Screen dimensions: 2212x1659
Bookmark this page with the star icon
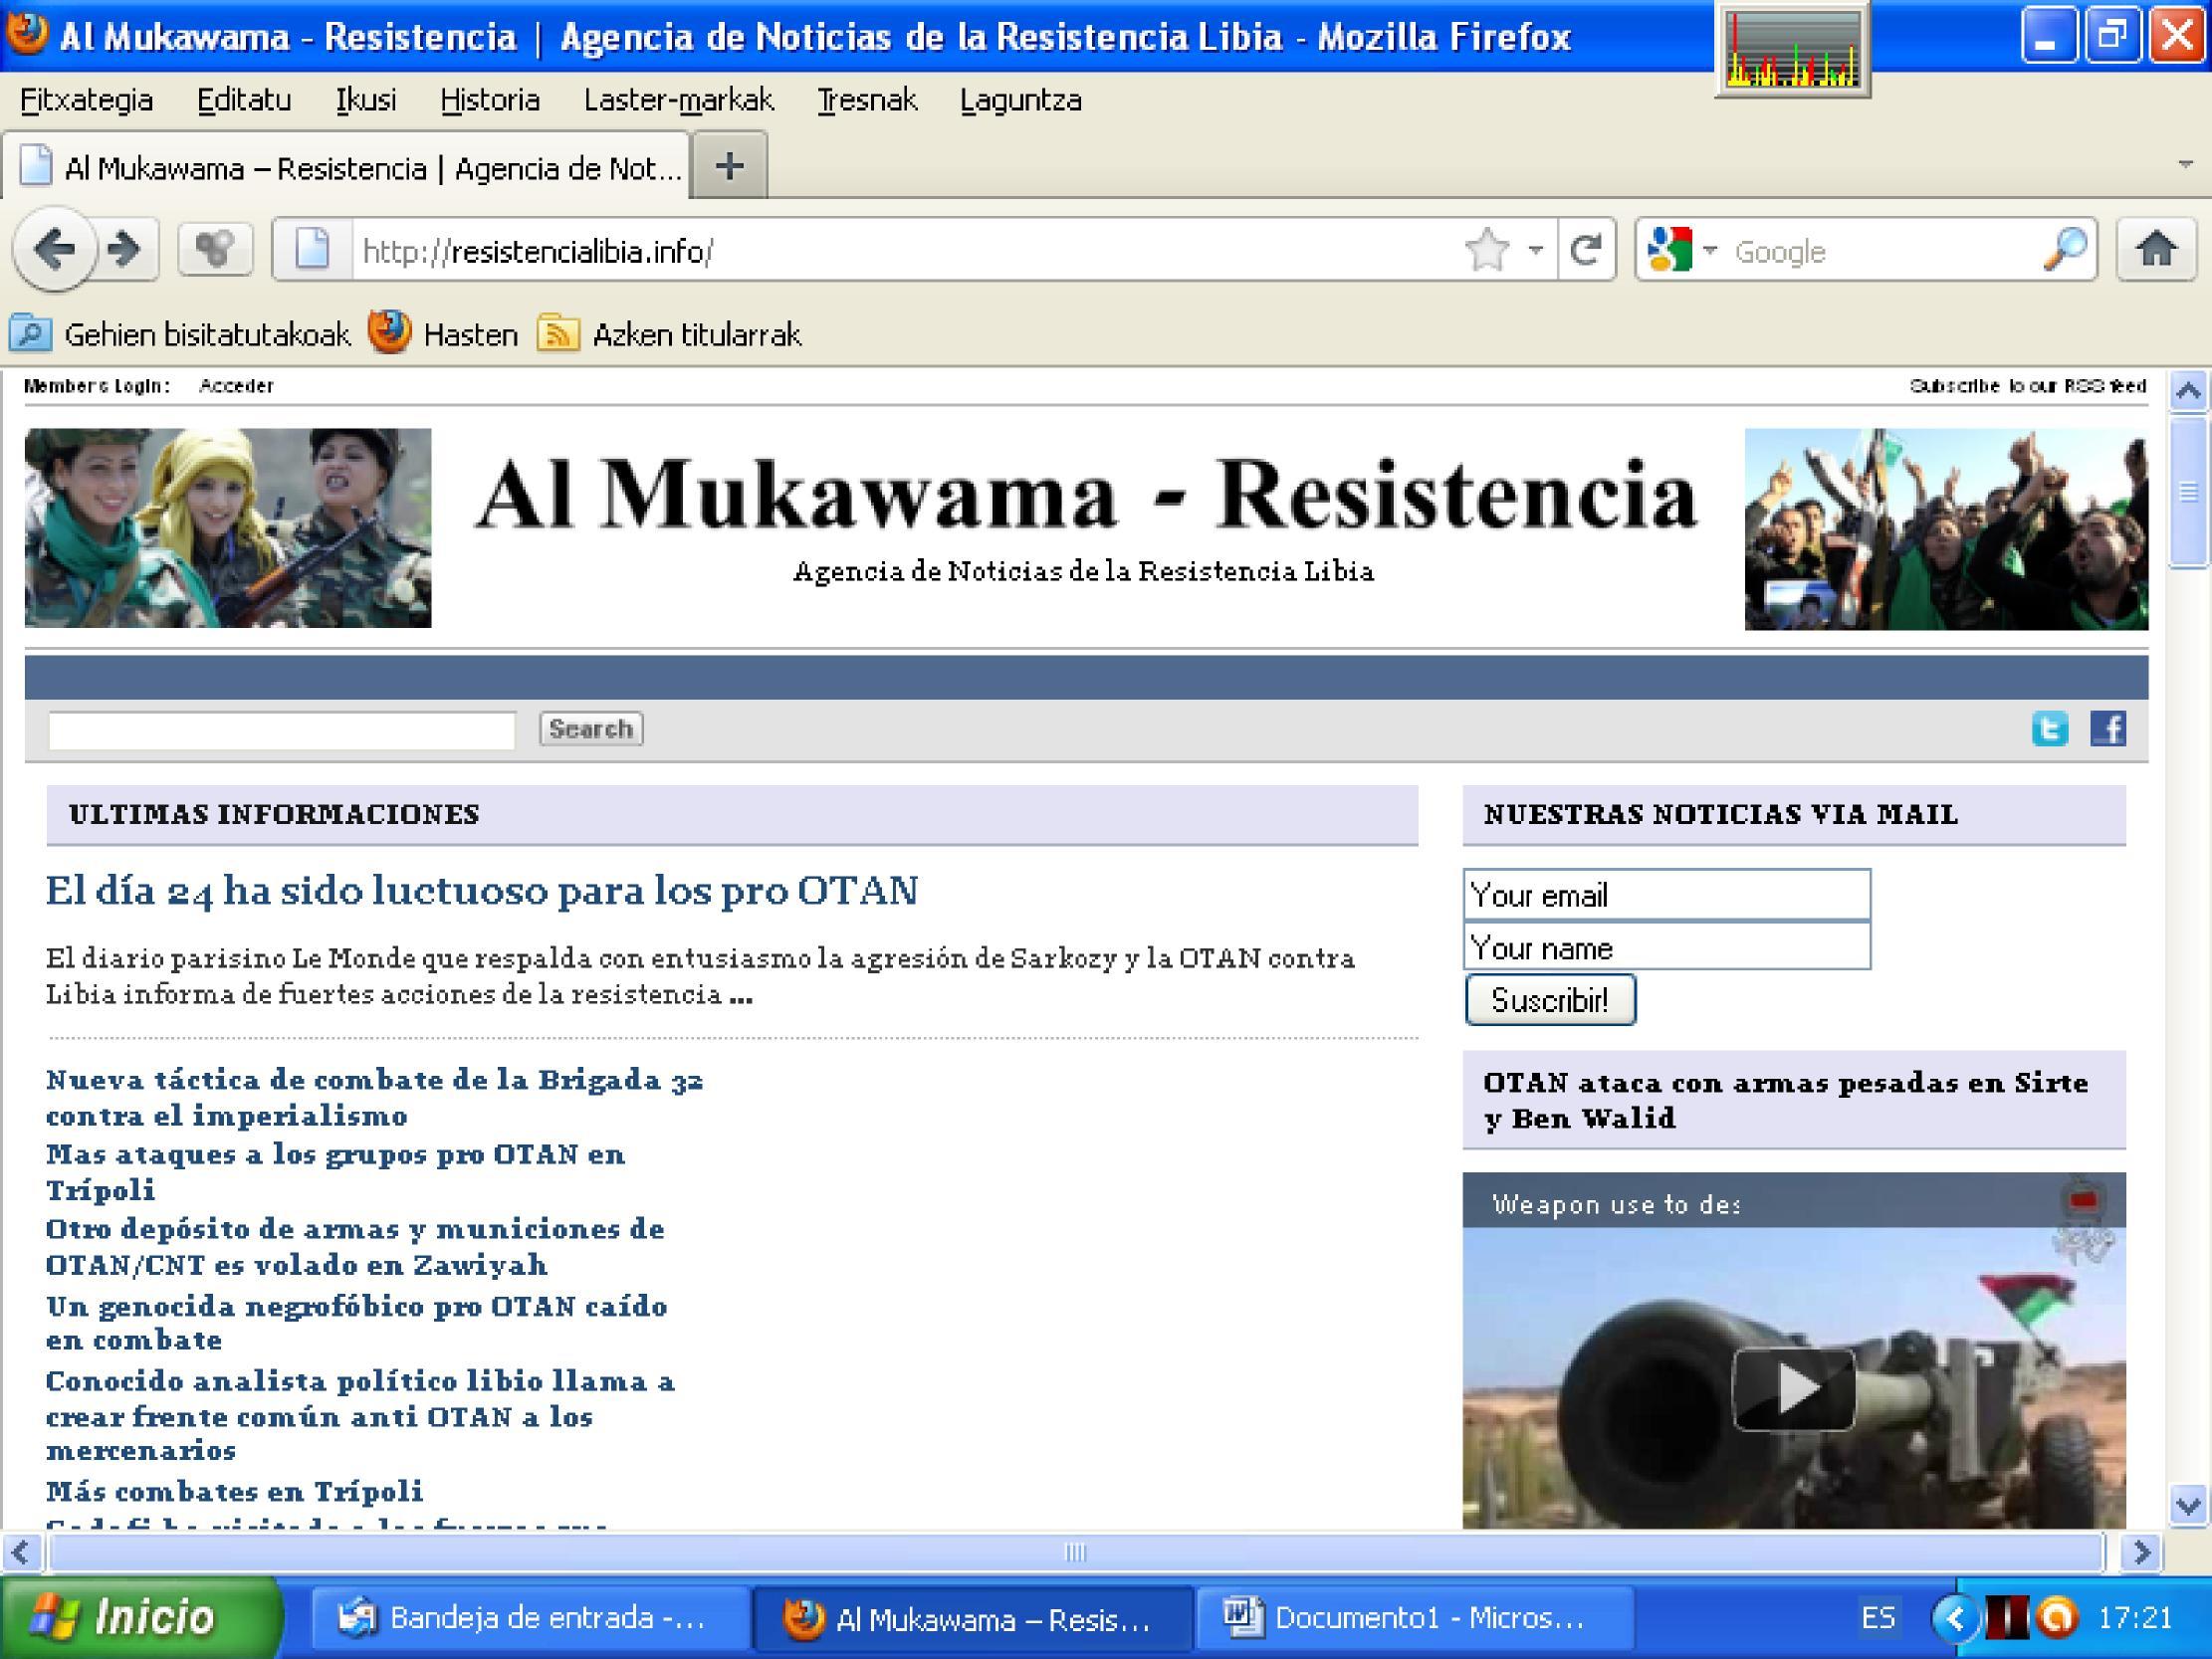coord(1487,249)
